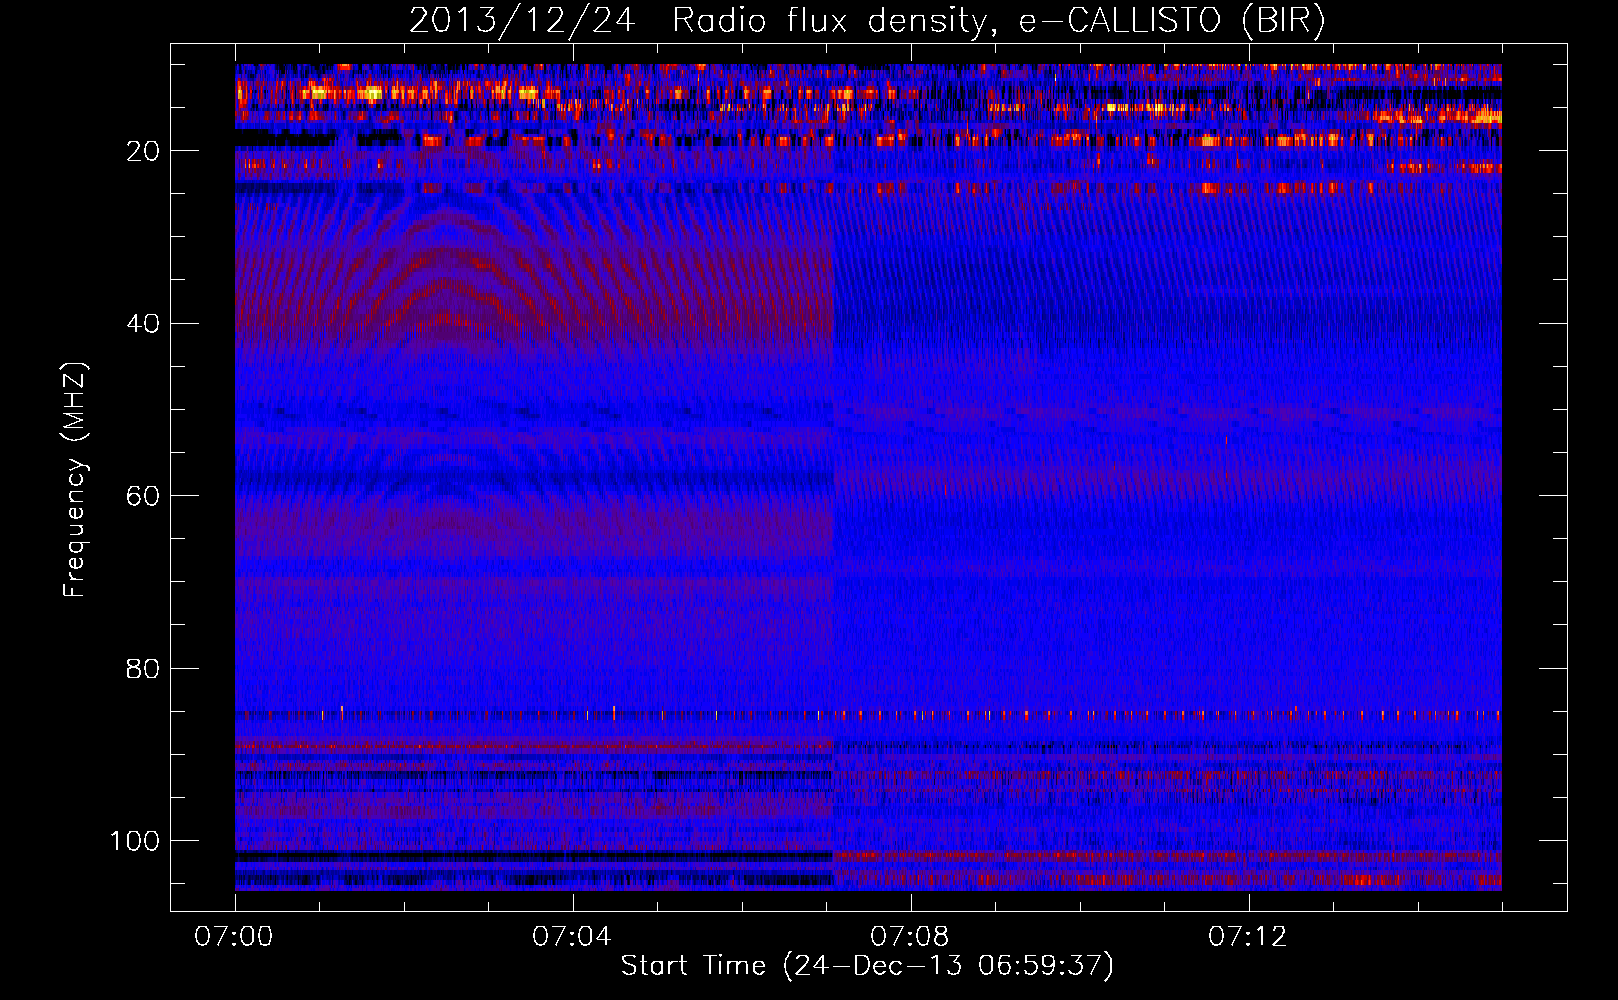The width and height of the screenshot is (1618, 1000).
Task: Click the plot title '2013/12/24 Radio flux density'
Action: [867, 21]
